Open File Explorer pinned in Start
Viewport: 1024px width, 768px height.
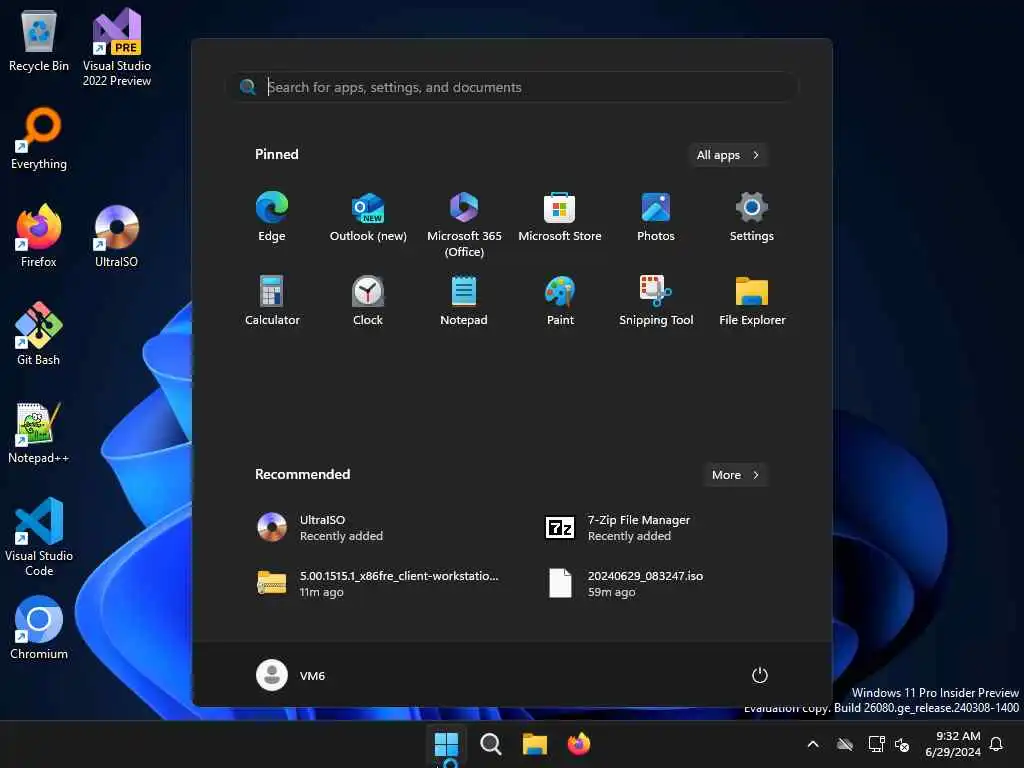752,301
